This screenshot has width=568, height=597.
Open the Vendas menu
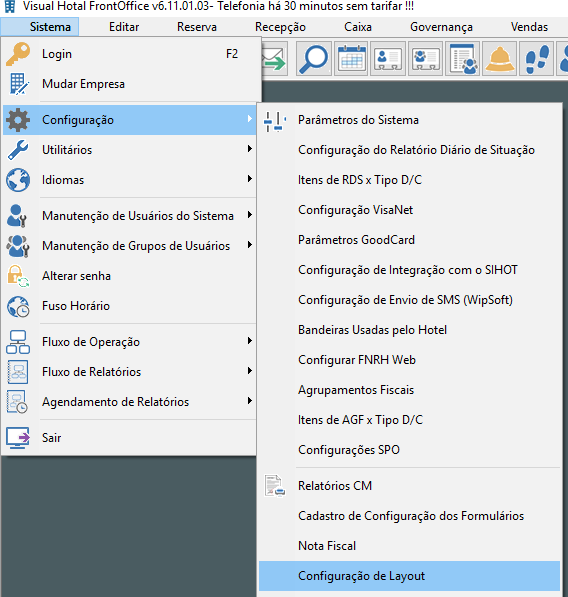529,27
